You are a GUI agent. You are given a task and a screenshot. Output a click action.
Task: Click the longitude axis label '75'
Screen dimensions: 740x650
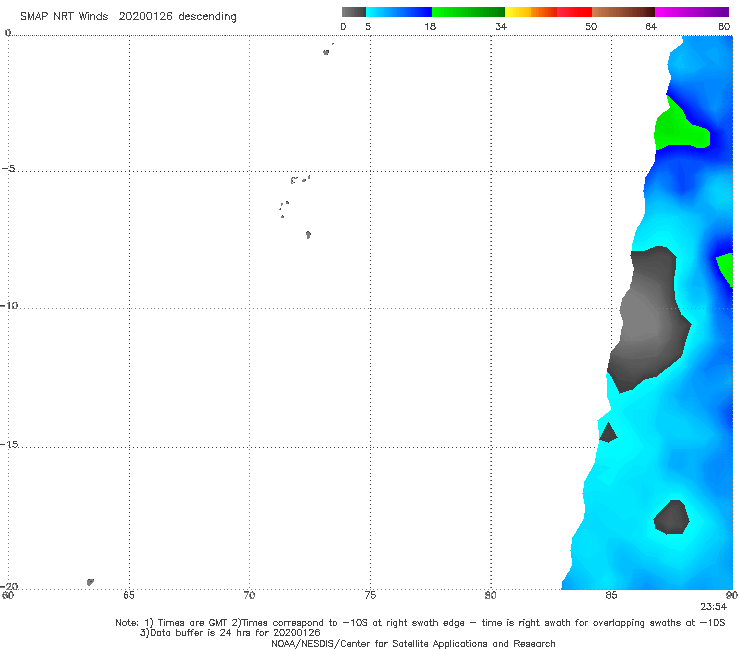pos(370,595)
